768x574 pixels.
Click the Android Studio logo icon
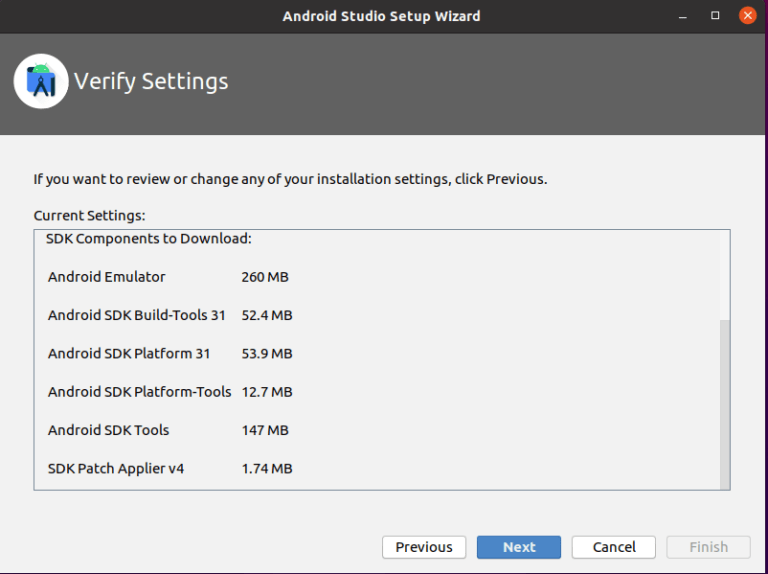click(41, 81)
